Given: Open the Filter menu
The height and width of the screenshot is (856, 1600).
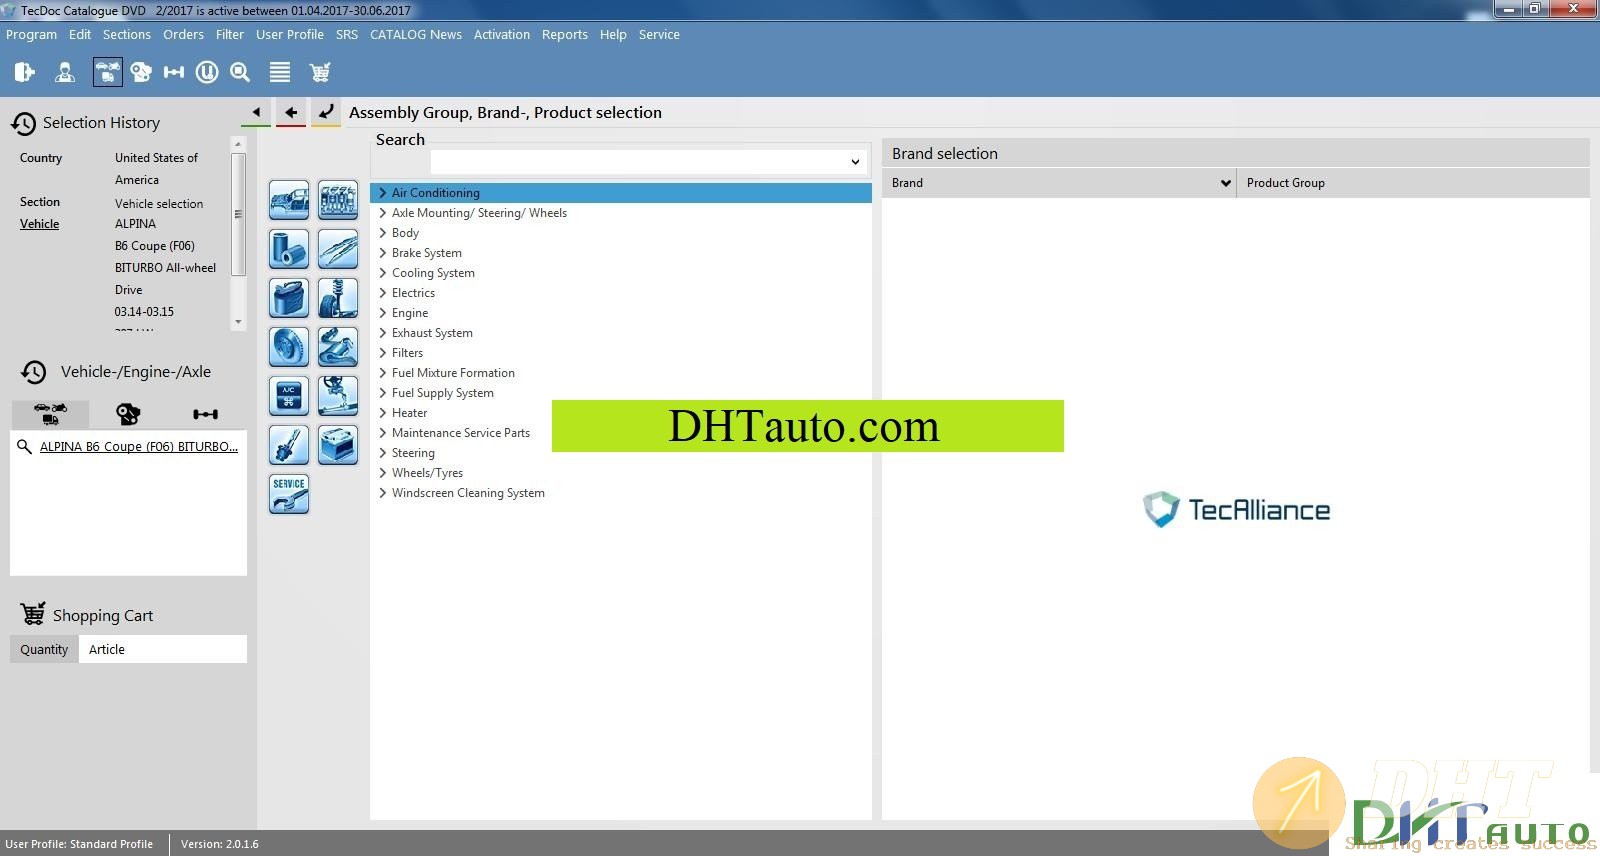Looking at the screenshot, I should pos(230,34).
